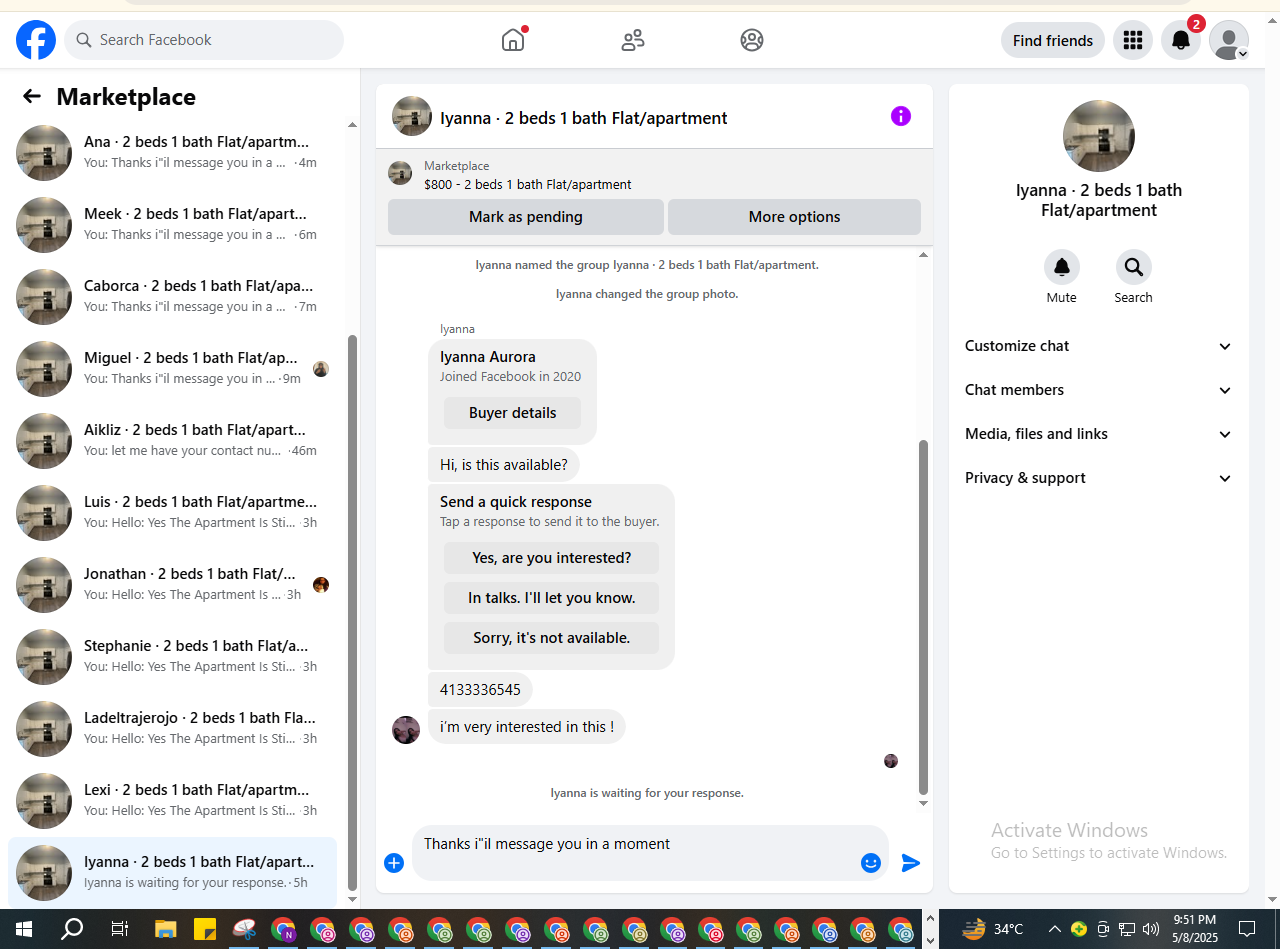Open File Explorer from taskbar
Image resolution: width=1280 pixels, height=949 pixels.
click(x=165, y=929)
